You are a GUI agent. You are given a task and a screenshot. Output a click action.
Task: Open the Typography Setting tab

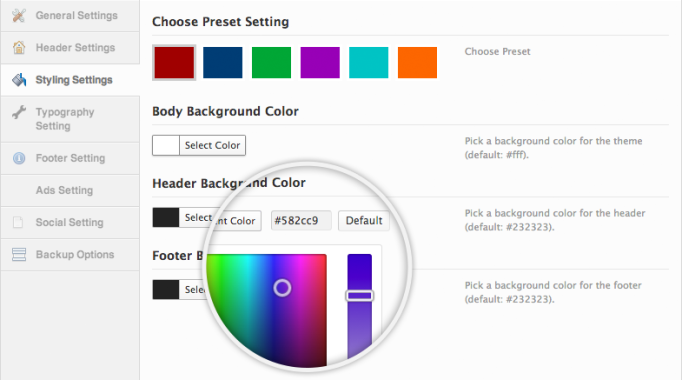tap(70, 119)
